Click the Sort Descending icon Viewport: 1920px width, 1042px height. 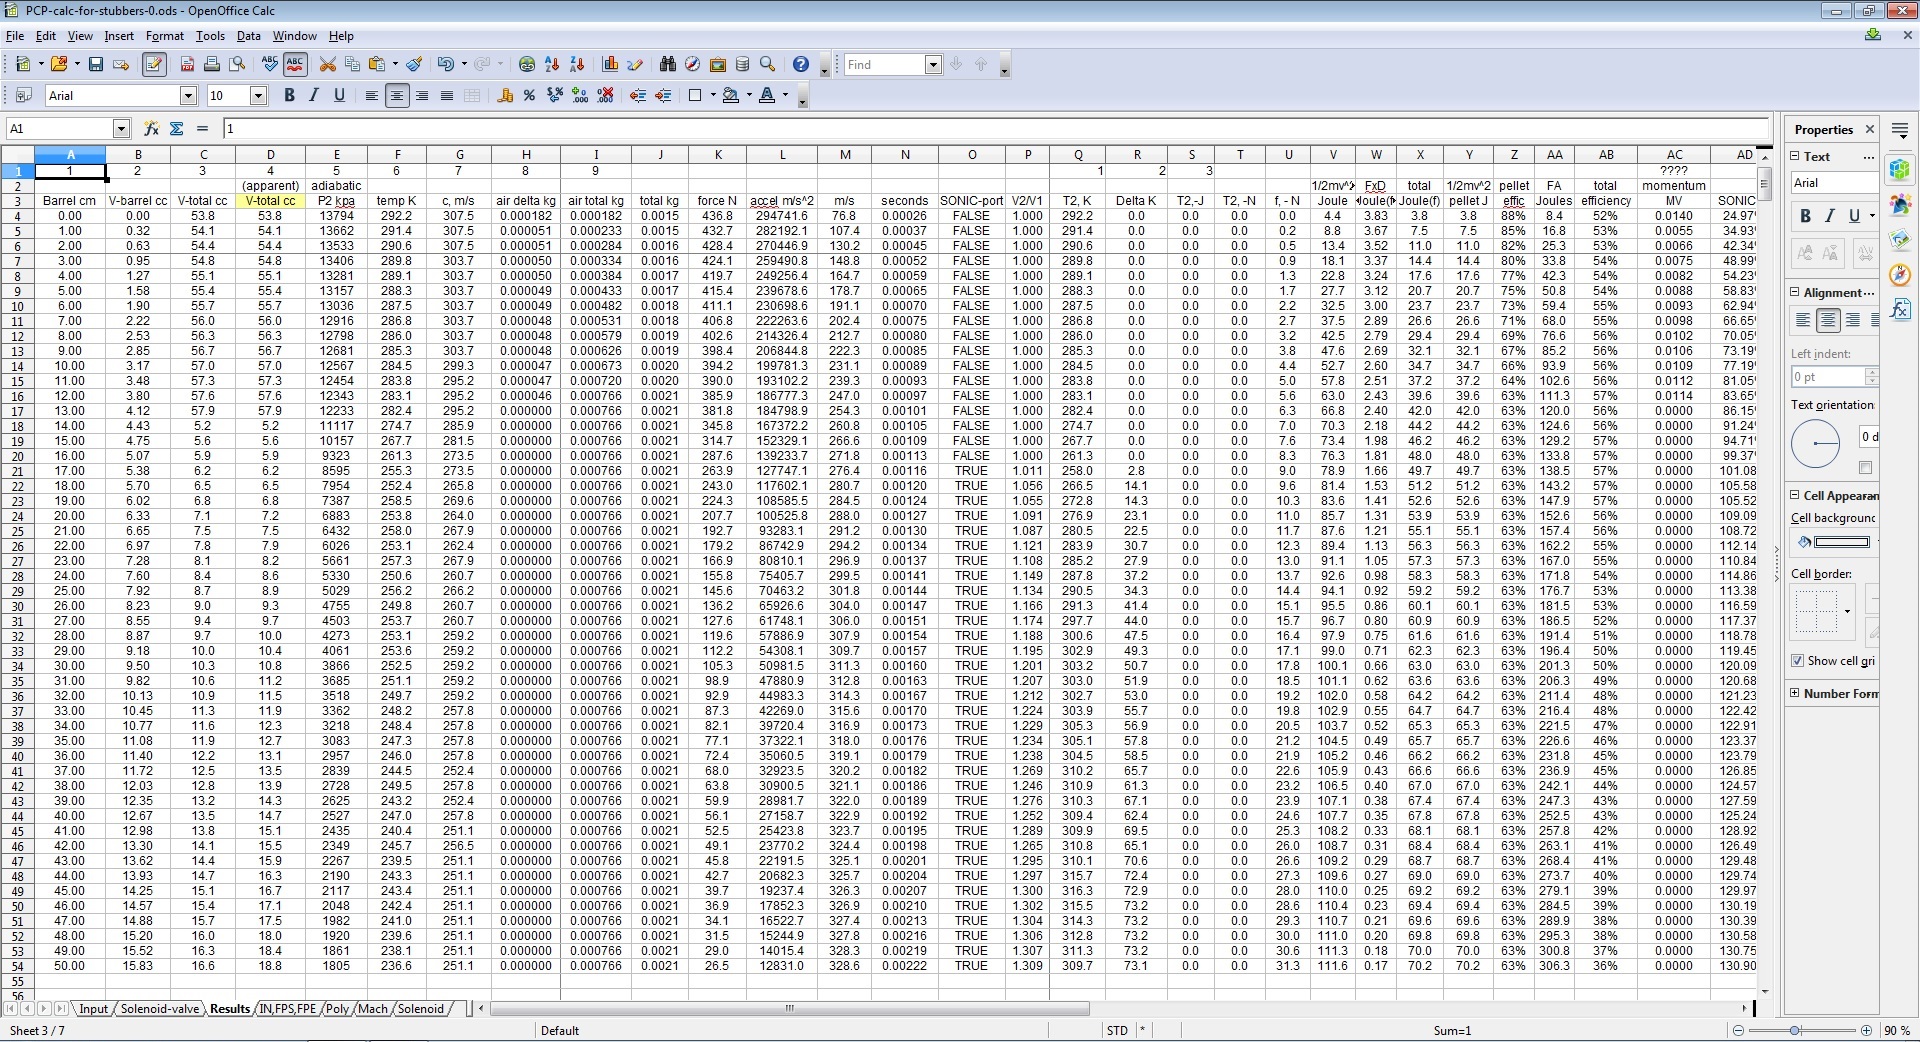pos(577,65)
